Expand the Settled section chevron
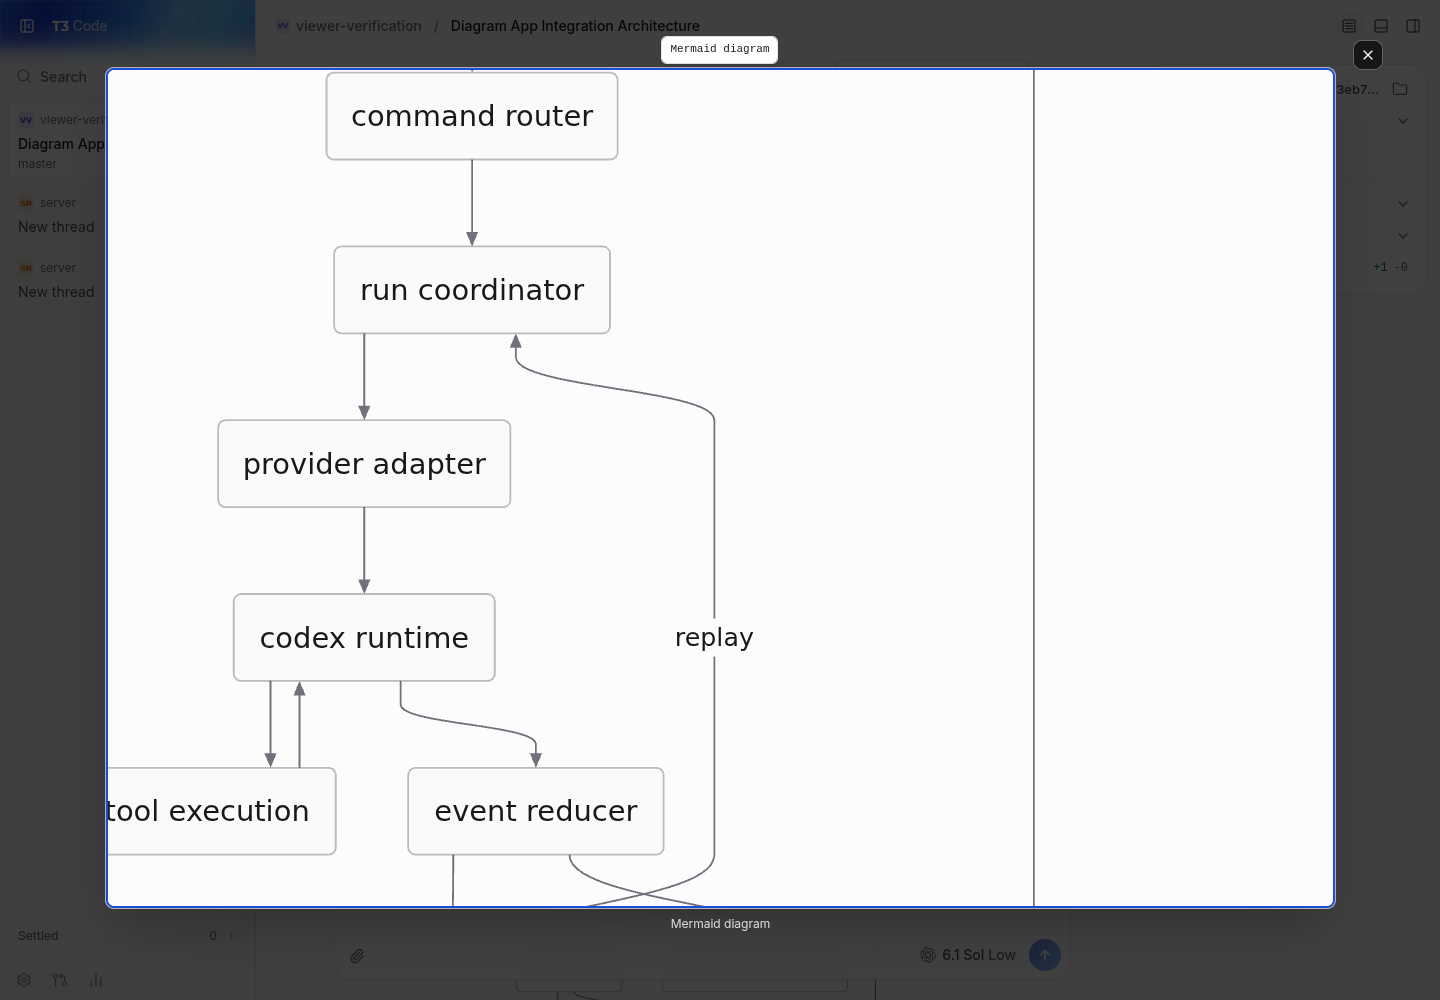 (x=231, y=936)
